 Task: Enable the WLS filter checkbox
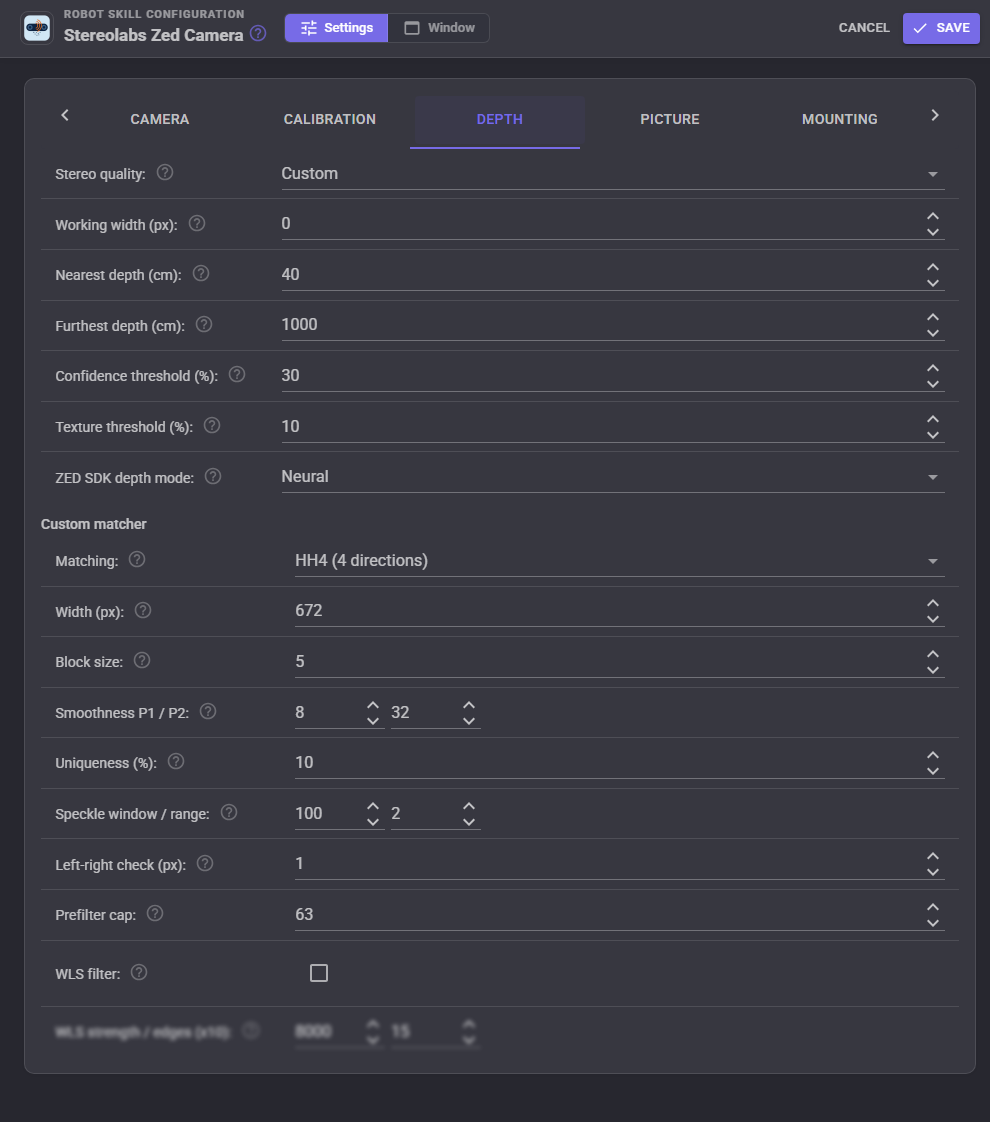[319, 973]
